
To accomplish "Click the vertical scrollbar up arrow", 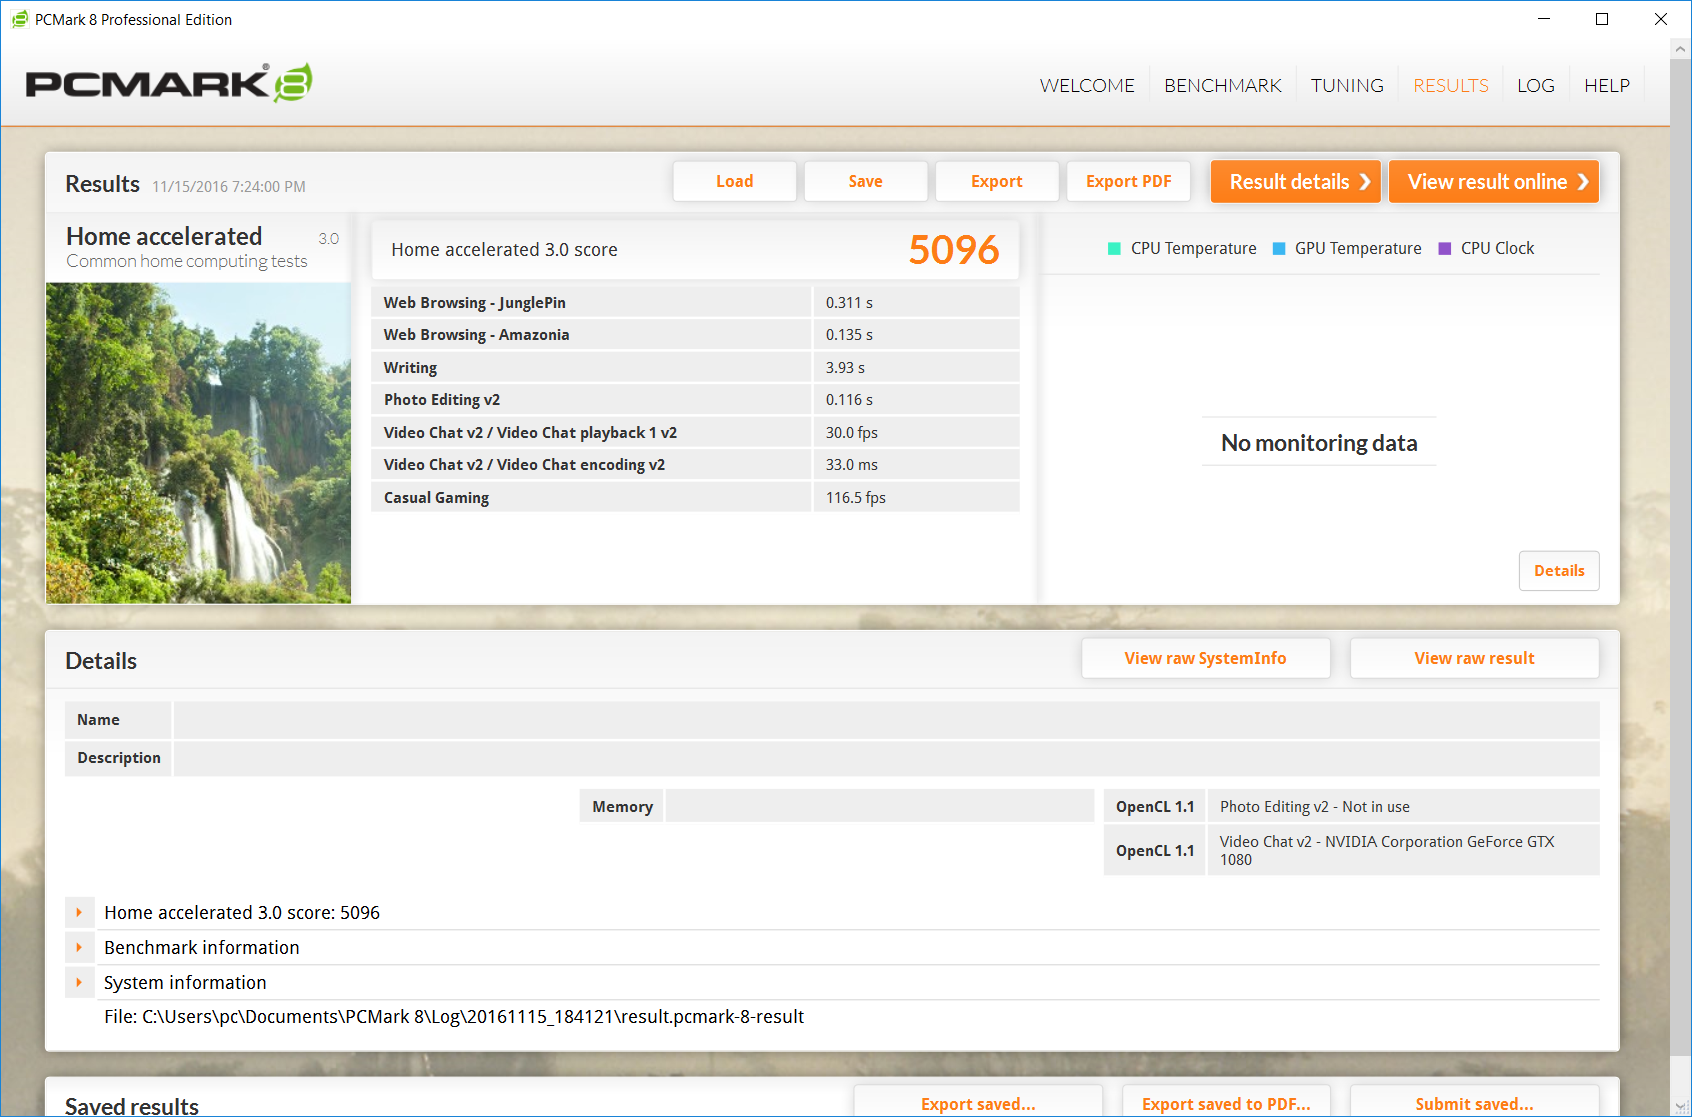I will (1681, 49).
